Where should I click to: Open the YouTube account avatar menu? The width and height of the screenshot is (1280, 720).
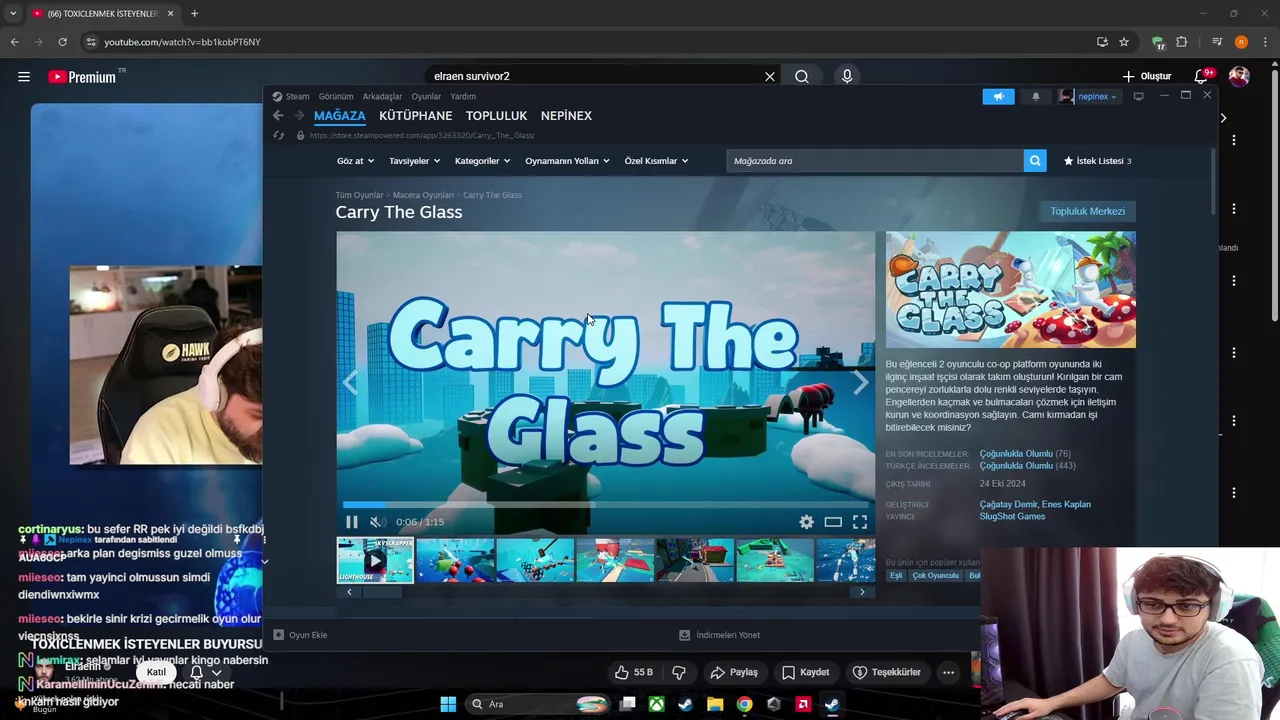(1239, 76)
